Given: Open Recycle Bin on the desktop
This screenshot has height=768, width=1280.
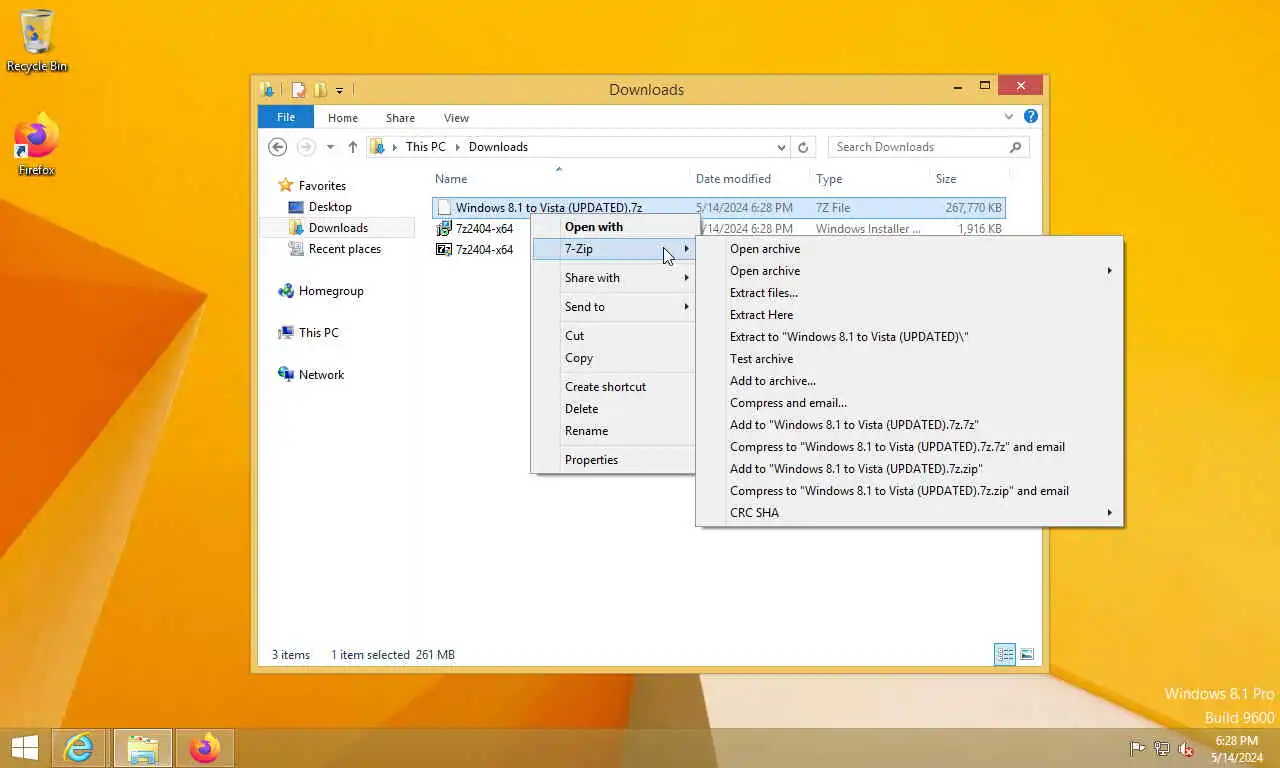Looking at the screenshot, I should [x=37, y=41].
